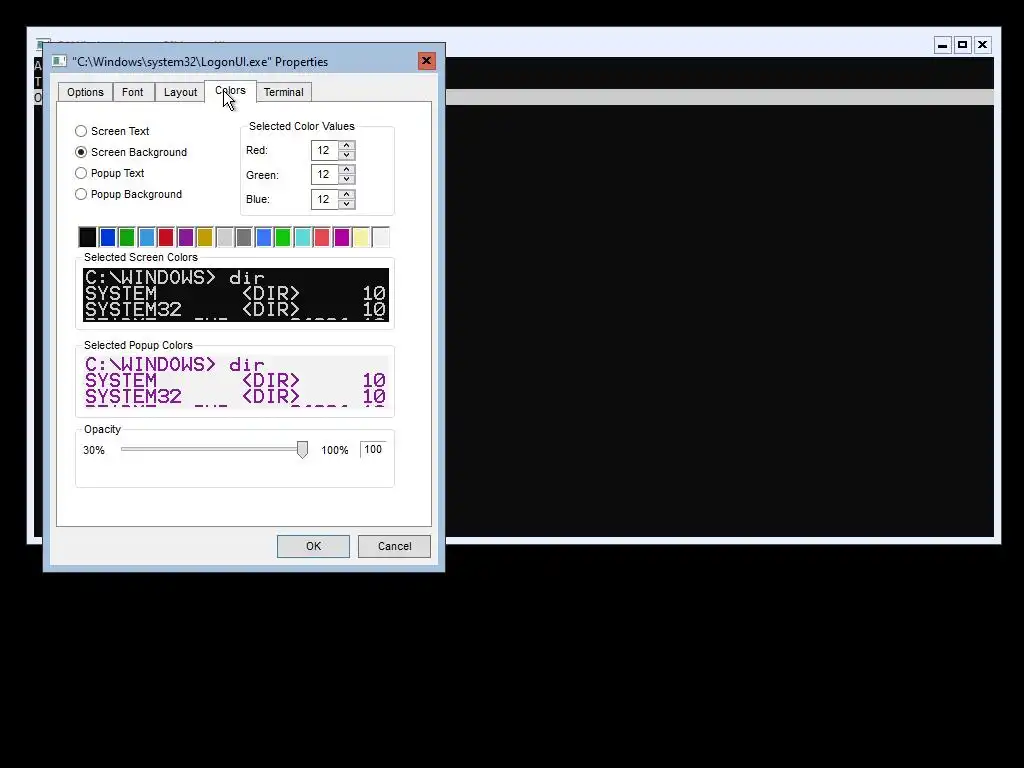The height and width of the screenshot is (768, 1024).
Task: Pick the dark gray color swatch
Action: (x=244, y=237)
